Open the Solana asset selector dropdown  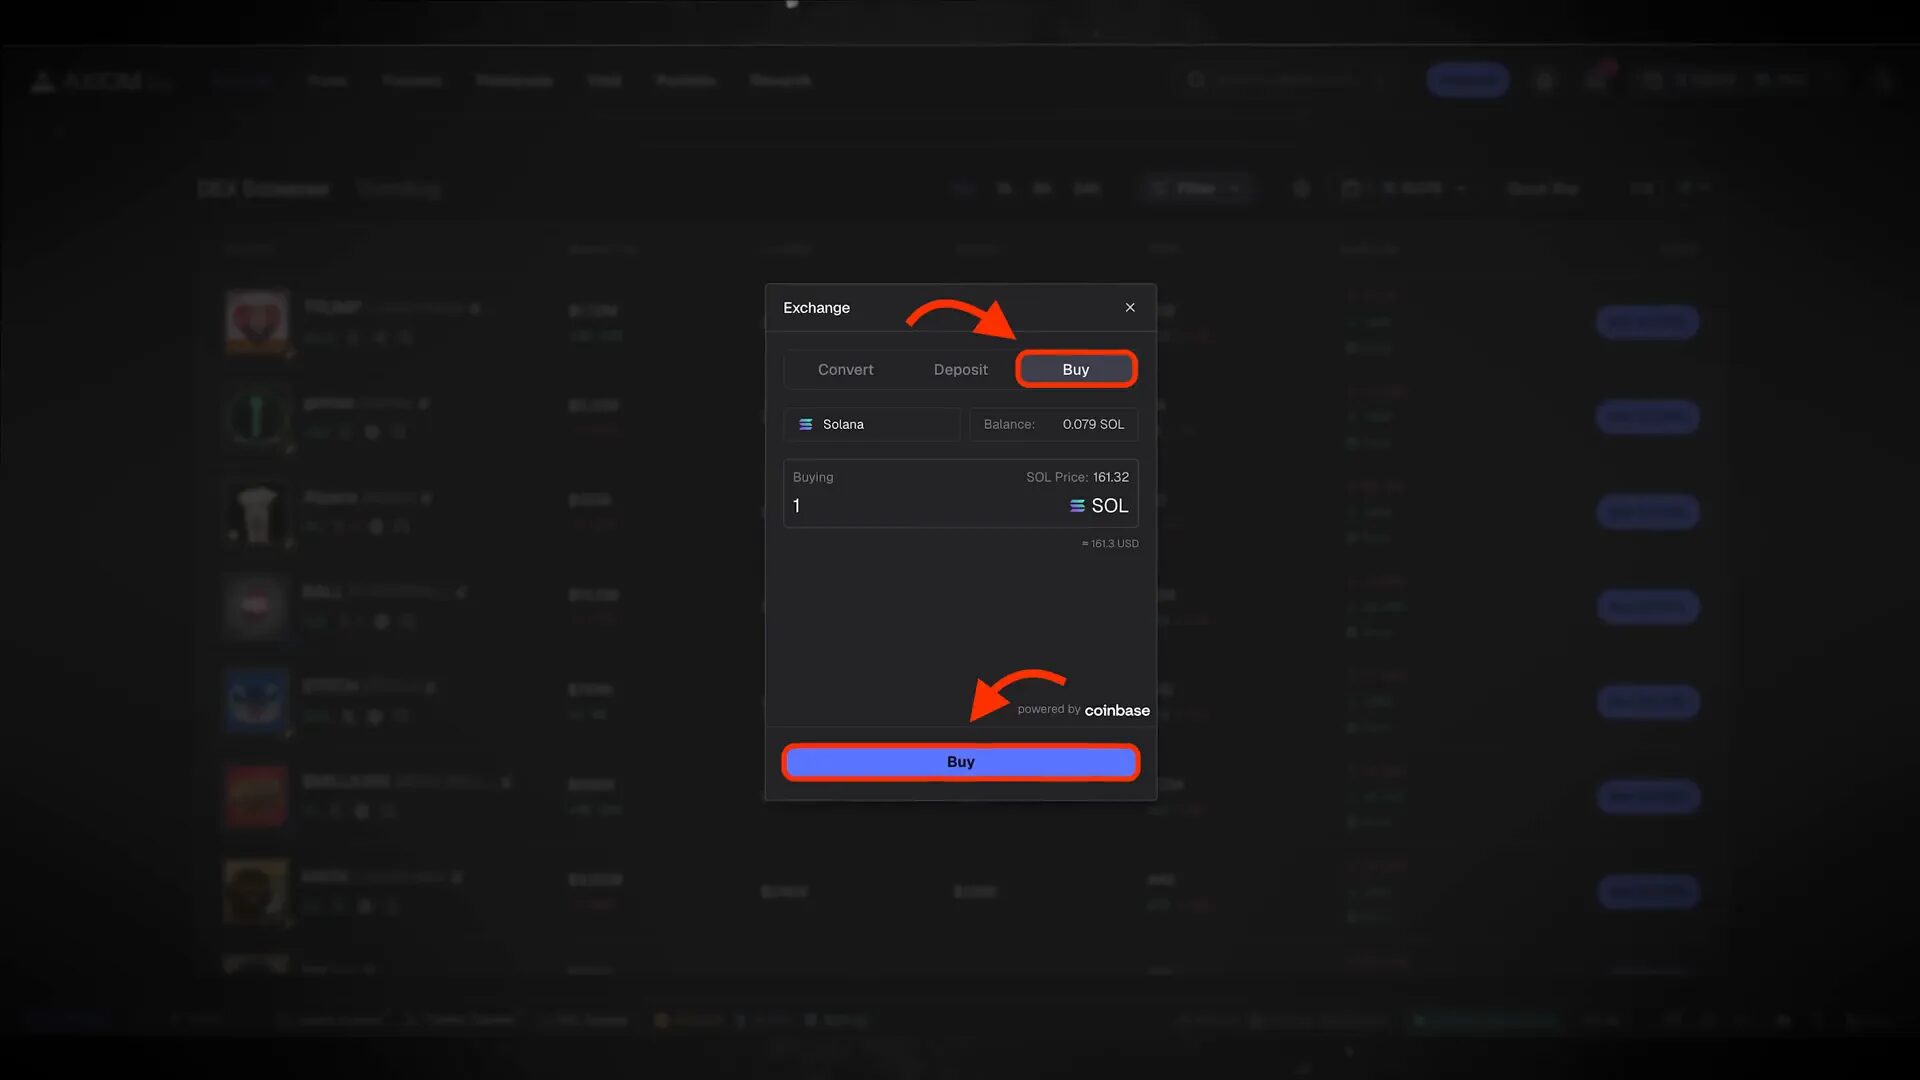[x=871, y=424]
